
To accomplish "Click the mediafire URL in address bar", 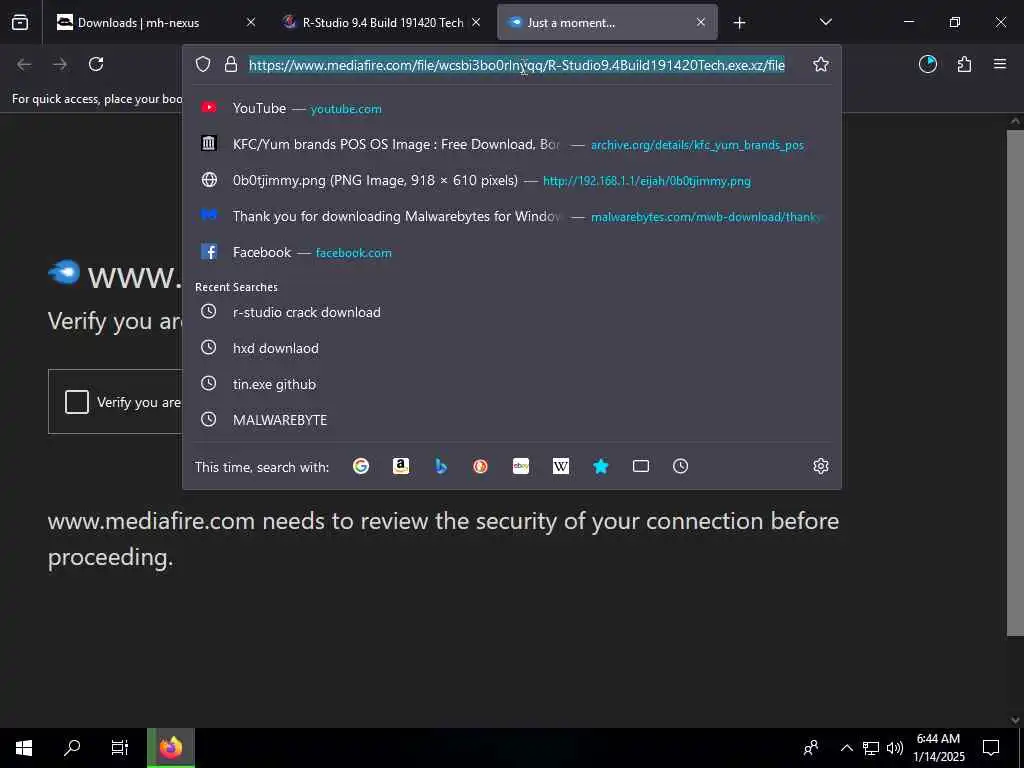I will (517, 65).
